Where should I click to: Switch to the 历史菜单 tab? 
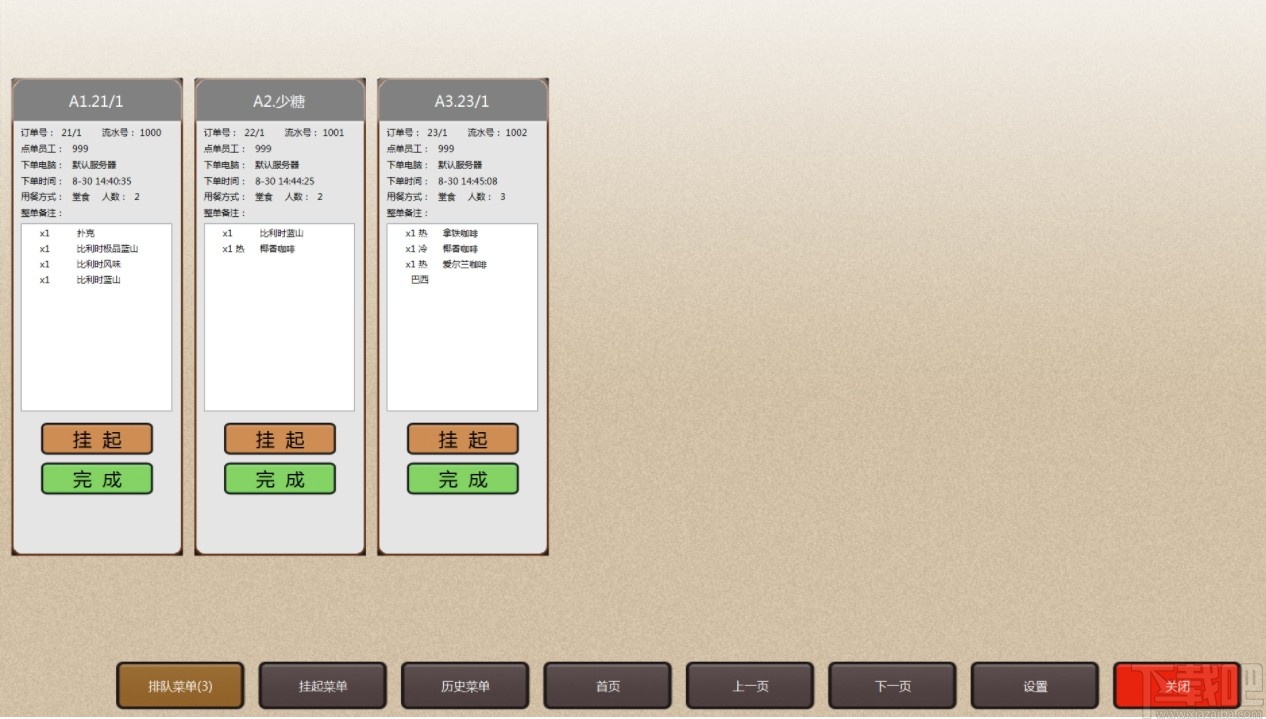pos(465,686)
